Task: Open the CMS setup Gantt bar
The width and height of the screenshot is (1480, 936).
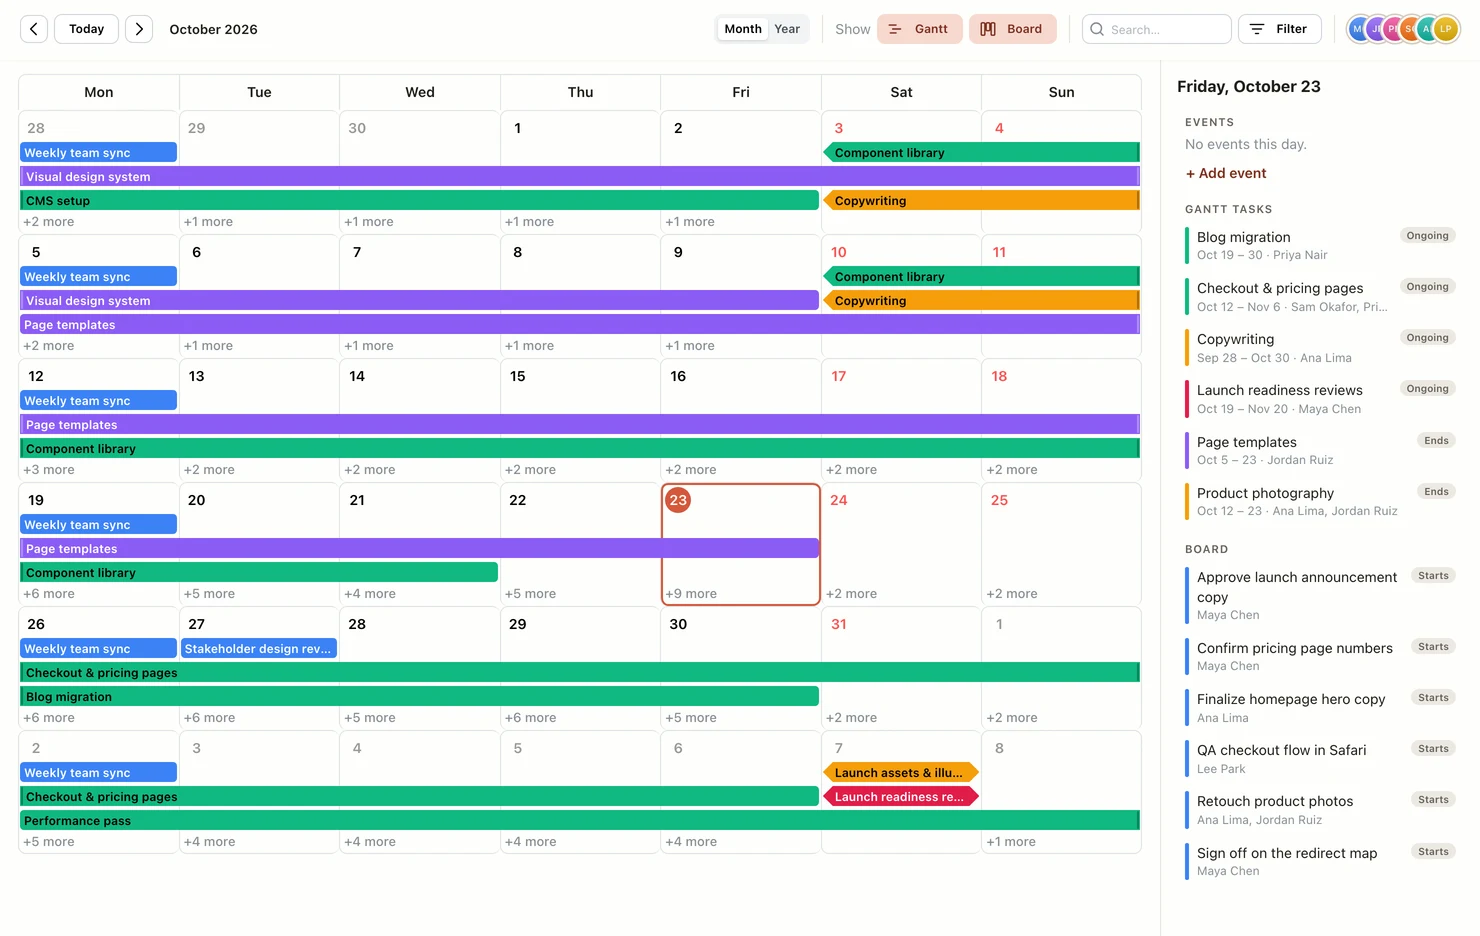Action: coord(419,201)
